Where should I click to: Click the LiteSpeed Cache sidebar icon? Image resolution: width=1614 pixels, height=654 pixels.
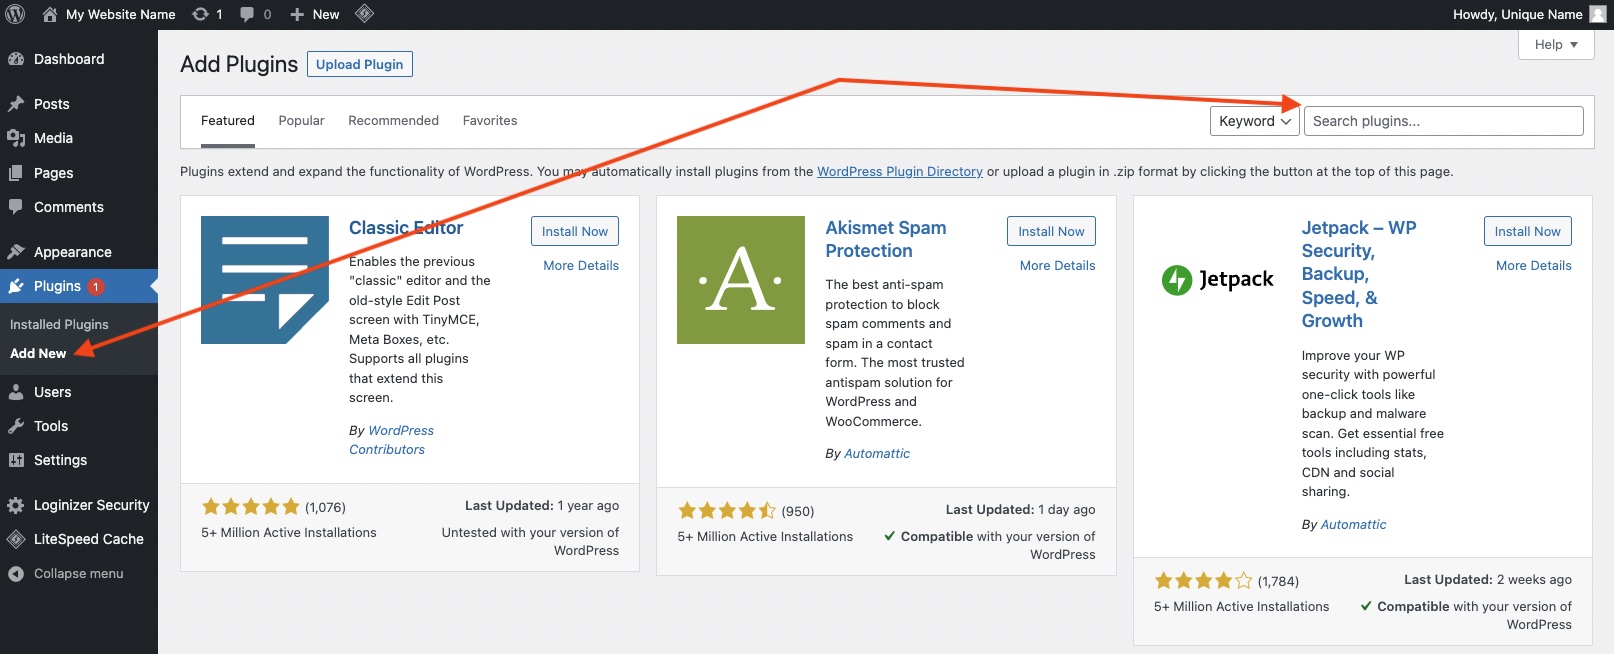coord(16,539)
